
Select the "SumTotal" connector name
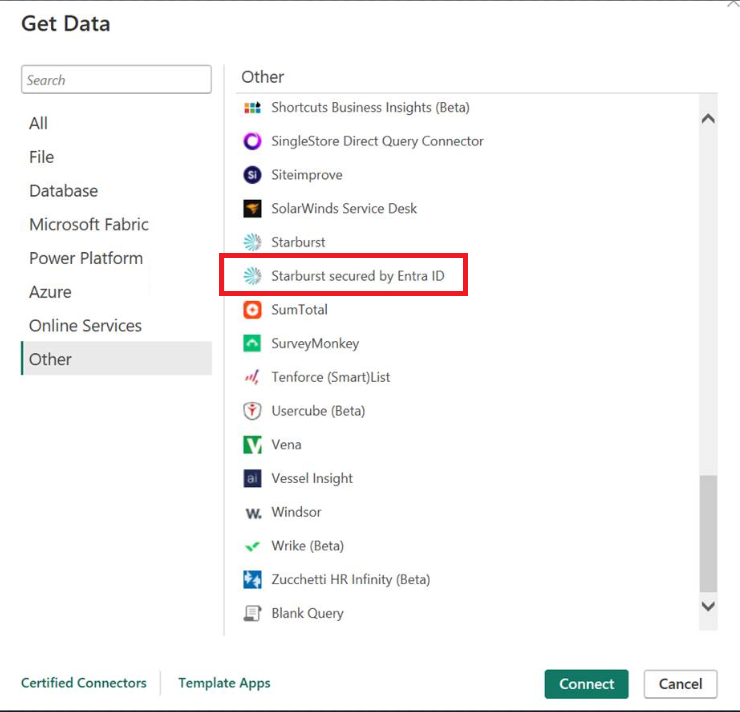(x=300, y=310)
